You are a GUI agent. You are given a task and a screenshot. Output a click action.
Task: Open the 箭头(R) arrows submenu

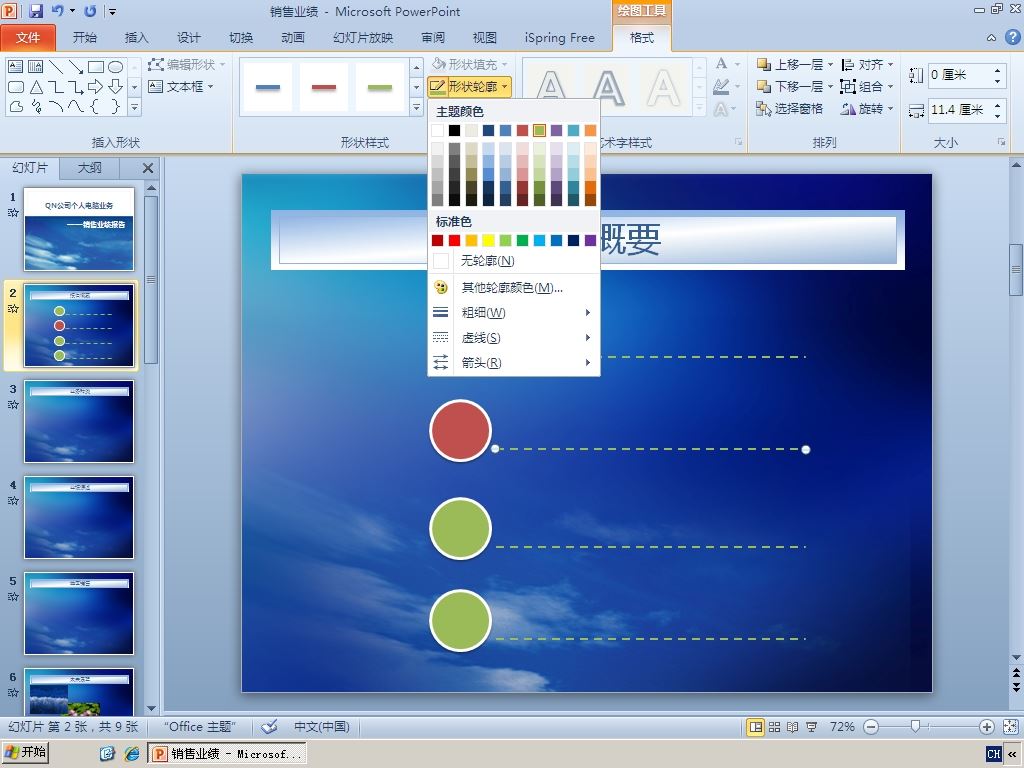click(x=514, y=362)
